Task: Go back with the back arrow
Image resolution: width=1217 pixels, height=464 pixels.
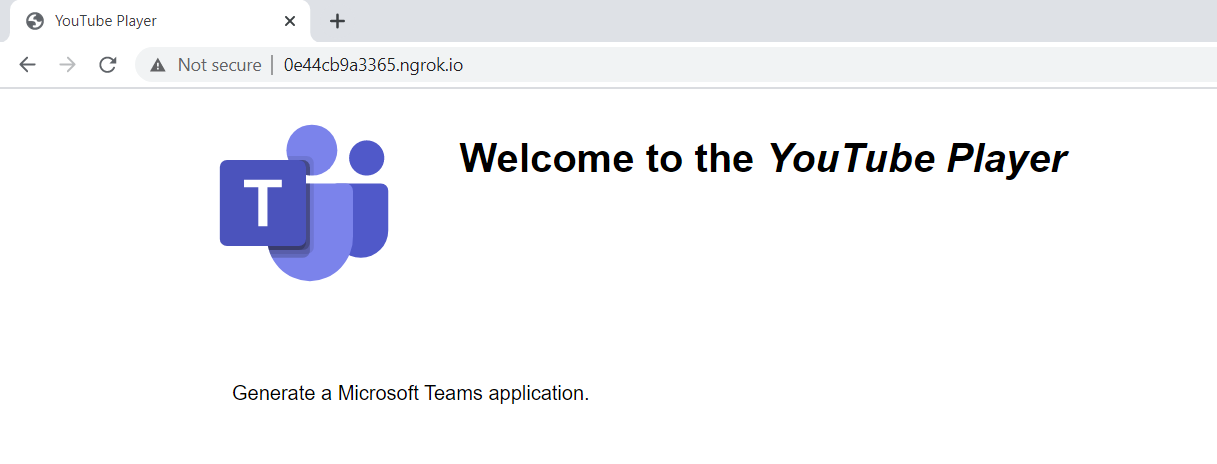Action: tap(28, 65)
